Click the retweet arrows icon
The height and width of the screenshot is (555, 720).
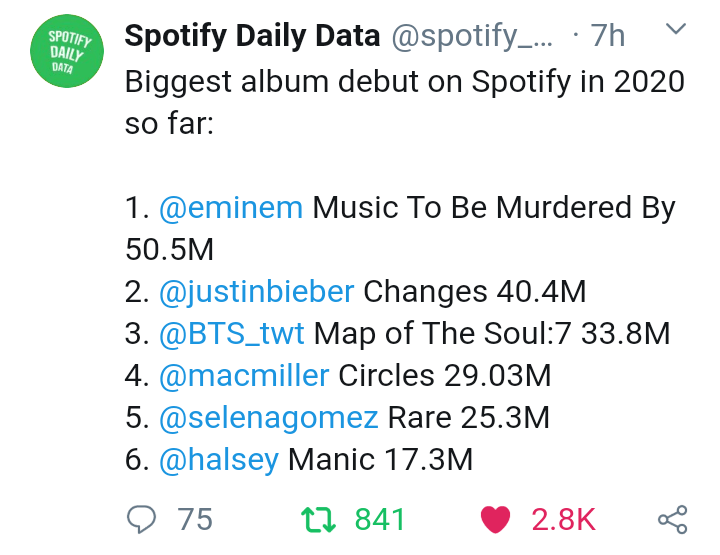click(318, 519)
